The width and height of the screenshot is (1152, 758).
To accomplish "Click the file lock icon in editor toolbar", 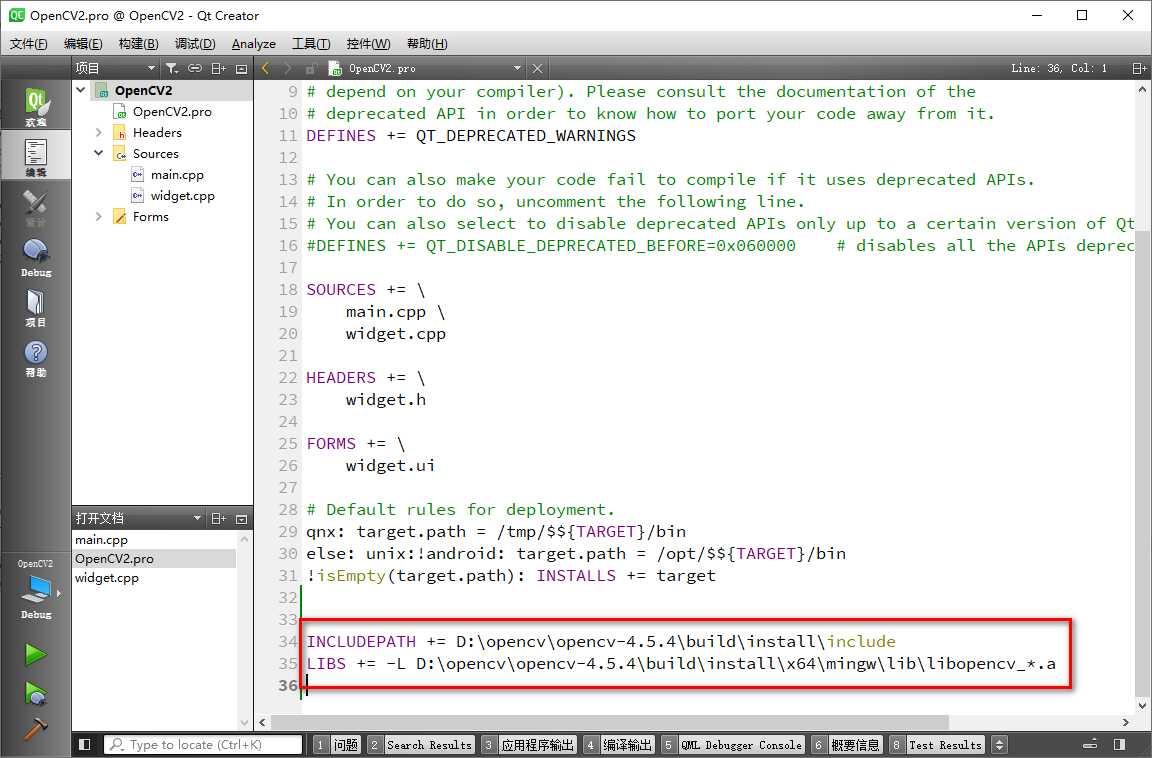I will point(312,68).
